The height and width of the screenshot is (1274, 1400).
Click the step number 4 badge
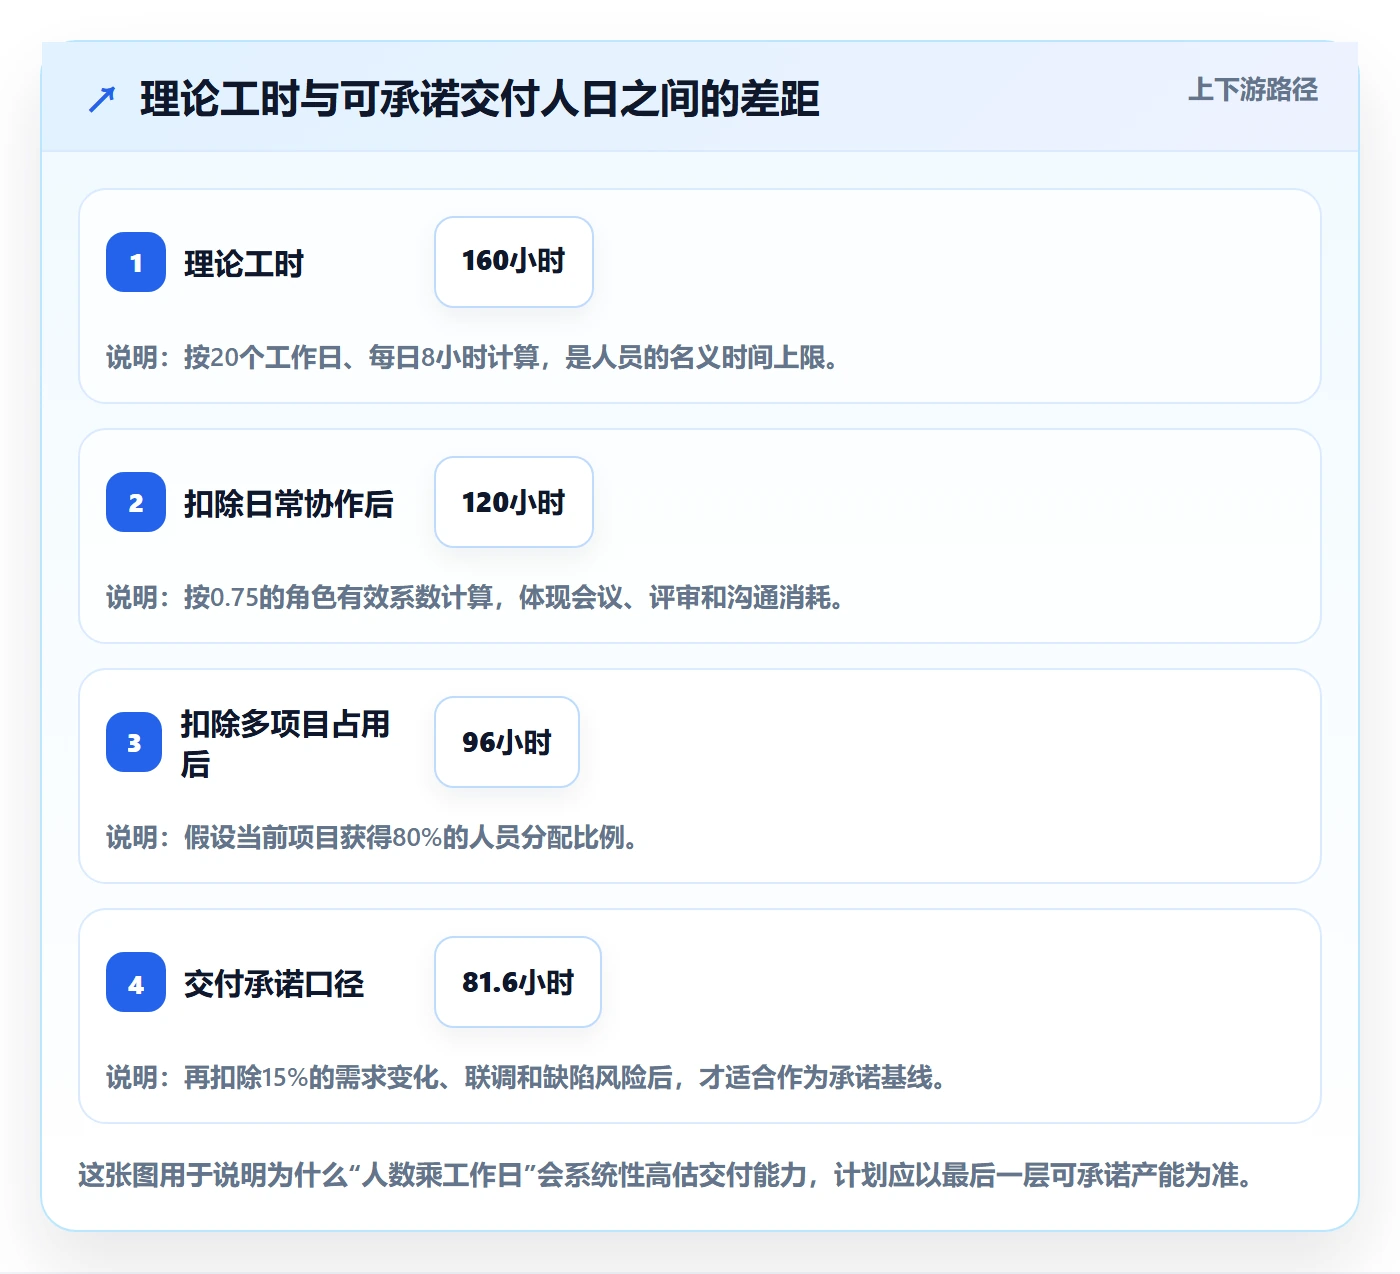click(x=136, y=982)
